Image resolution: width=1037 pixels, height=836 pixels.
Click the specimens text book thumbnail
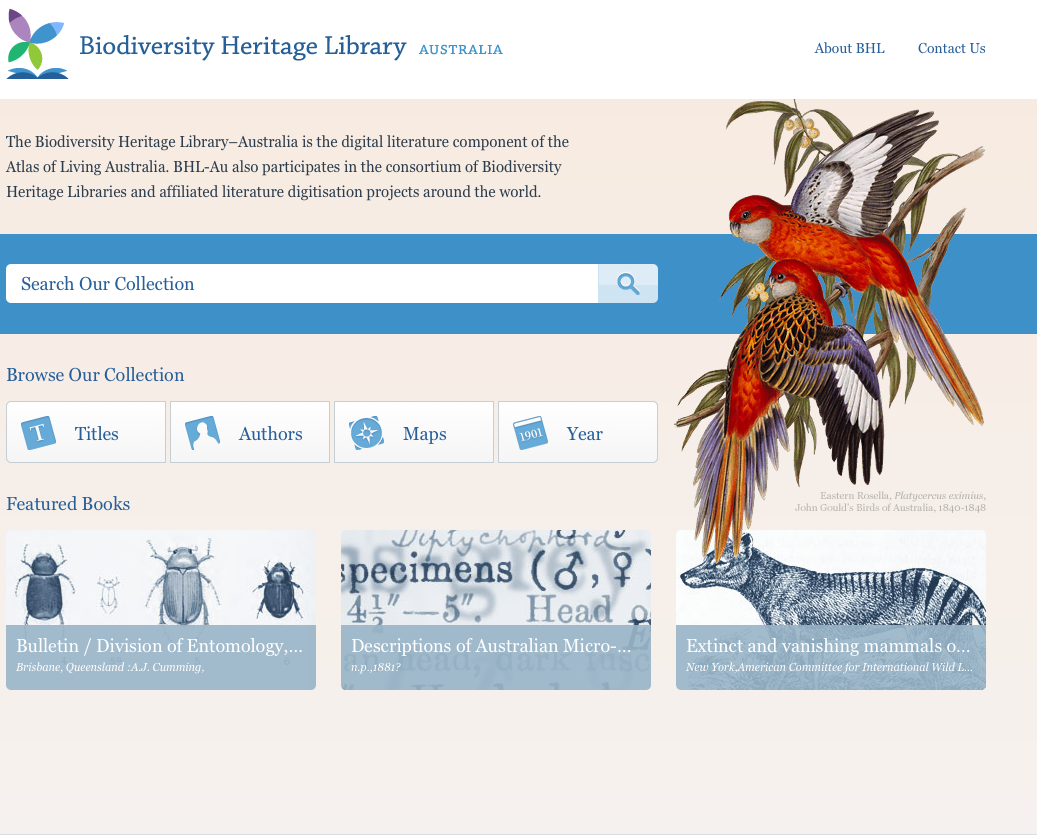click(x=495, y=578)
